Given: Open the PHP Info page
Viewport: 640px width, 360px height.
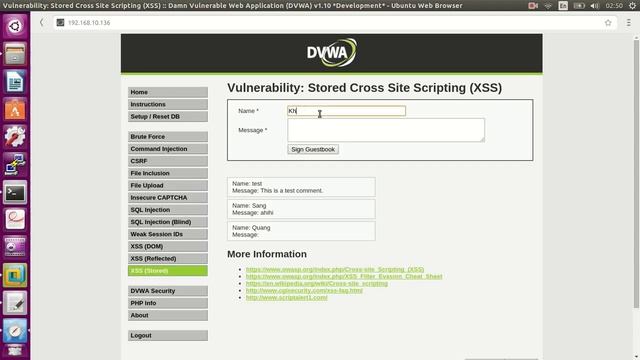Looking at the screenshot, I should (168, 303).
